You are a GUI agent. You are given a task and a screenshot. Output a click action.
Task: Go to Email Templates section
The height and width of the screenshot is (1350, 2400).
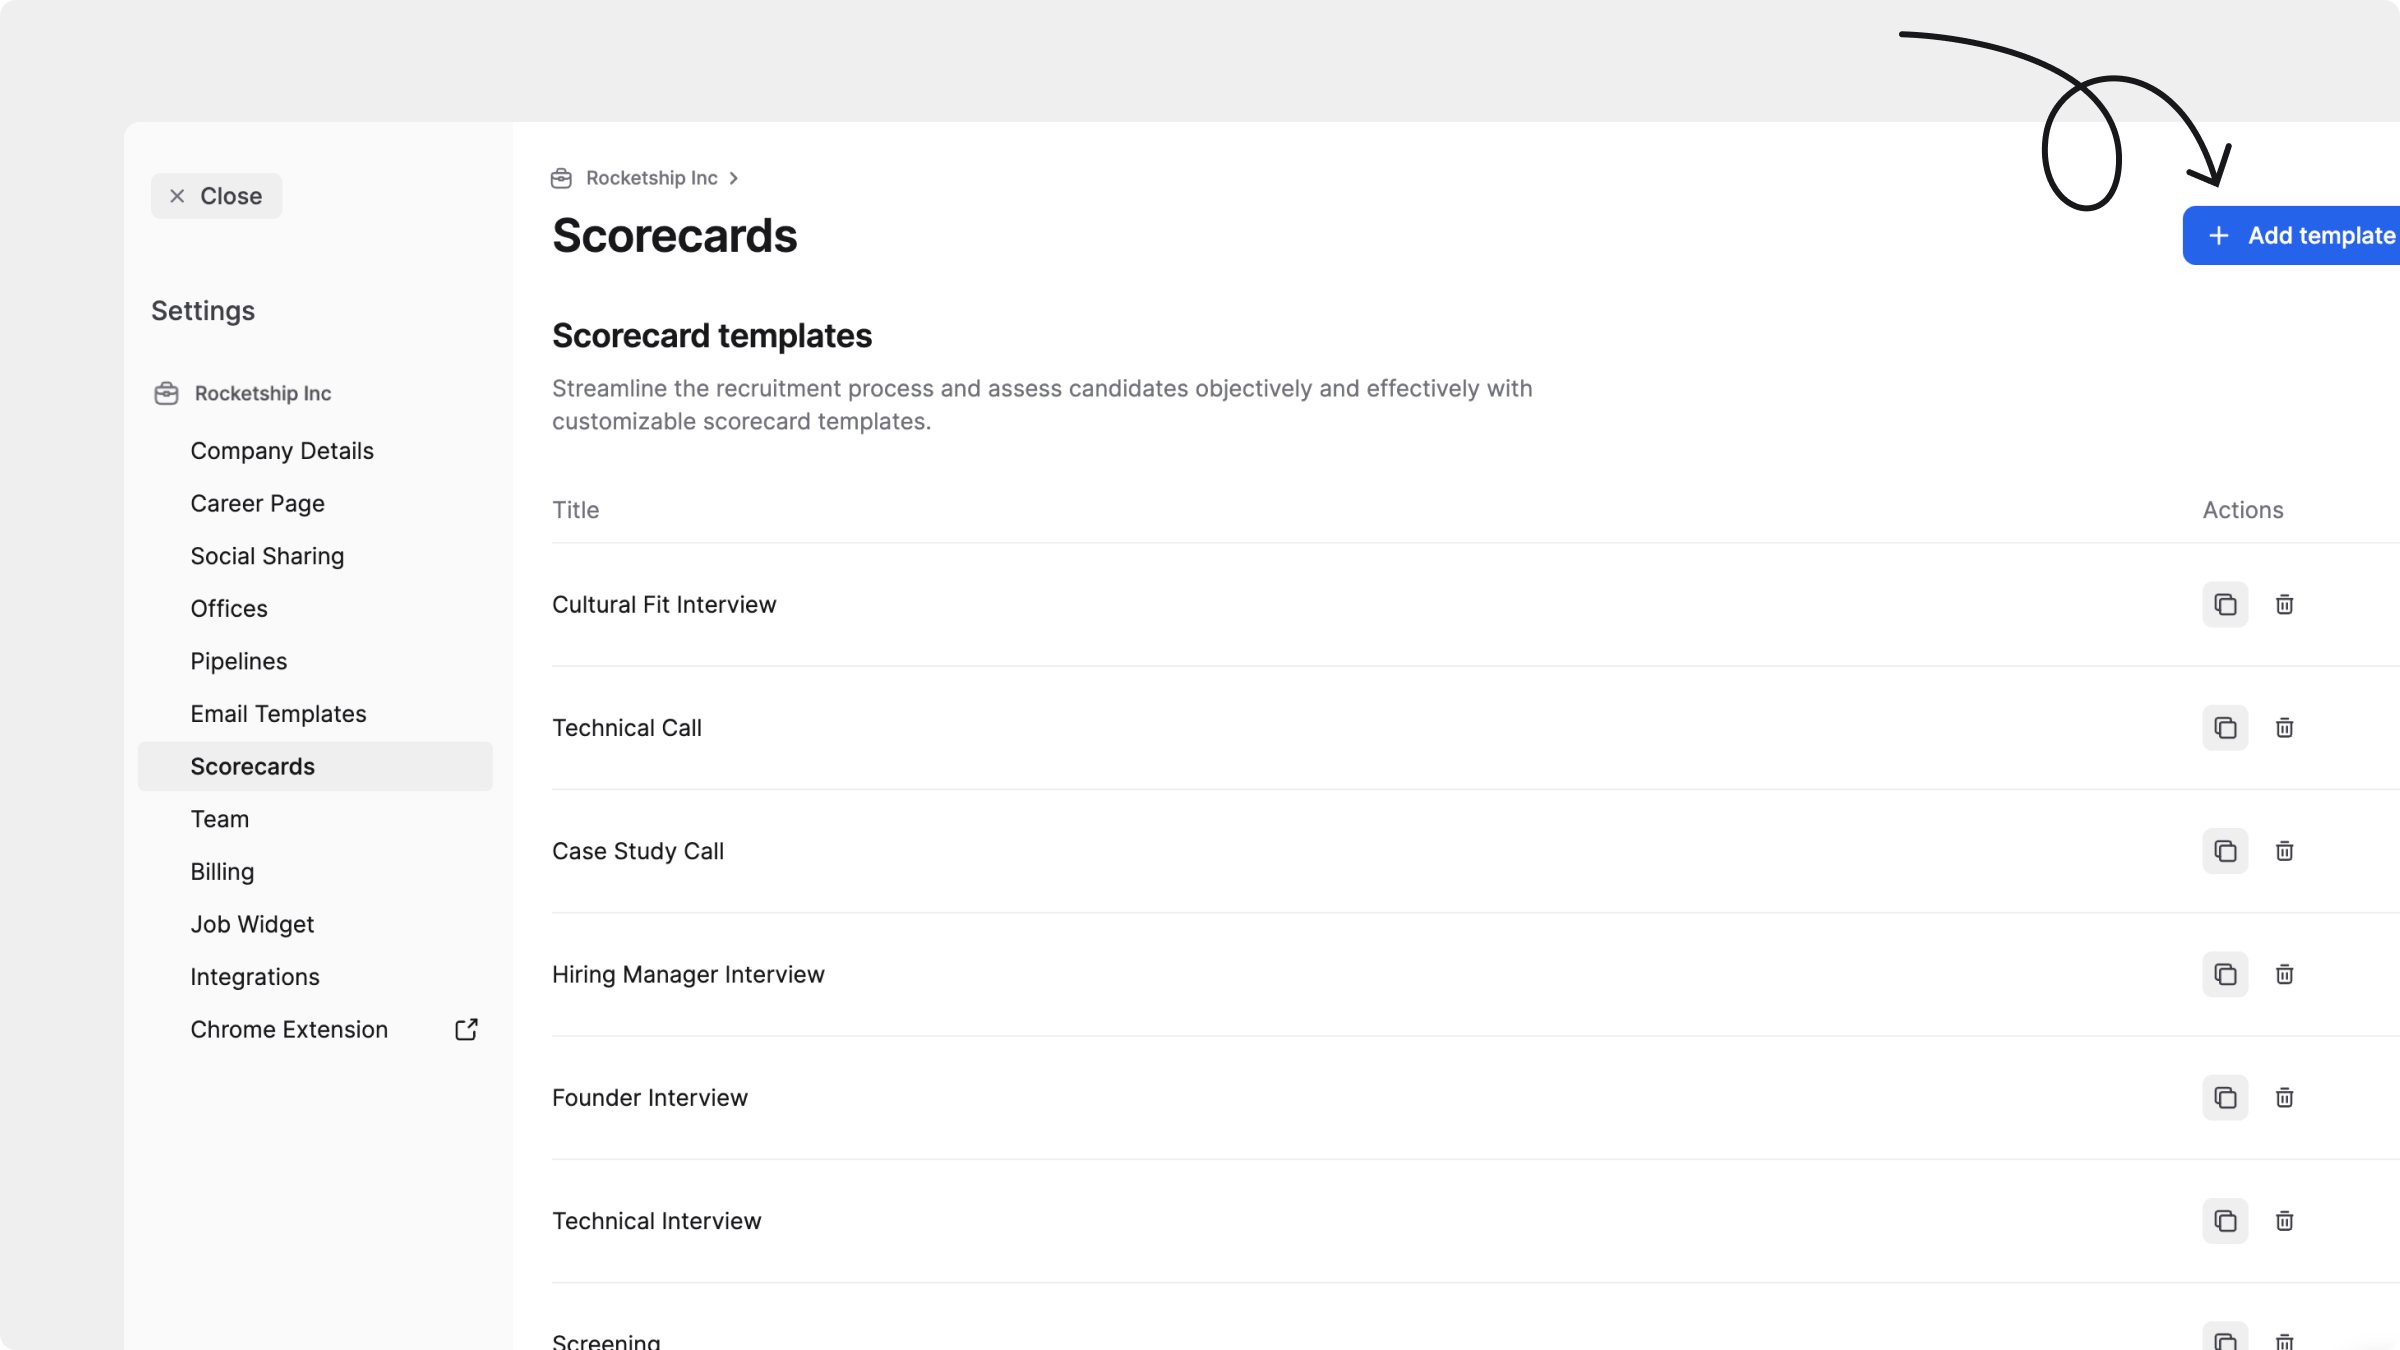tap(278, 714)
